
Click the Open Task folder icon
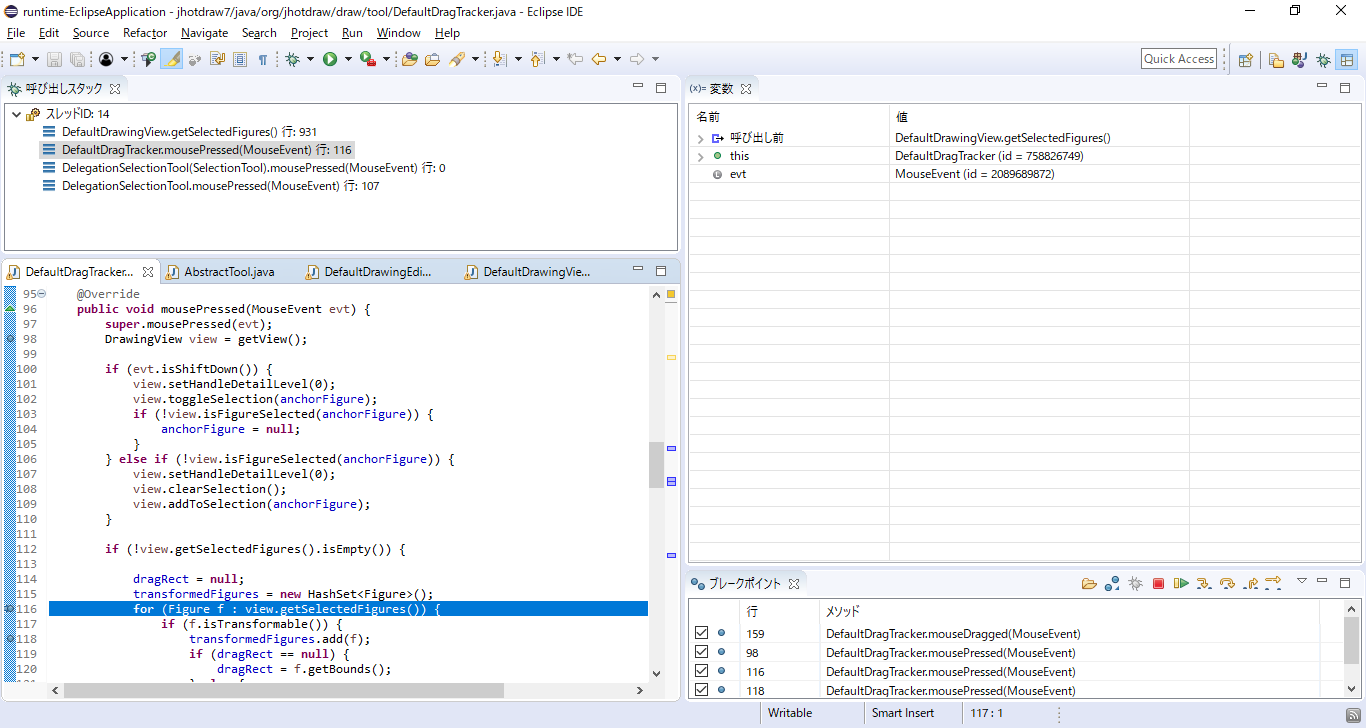(432, 59)
